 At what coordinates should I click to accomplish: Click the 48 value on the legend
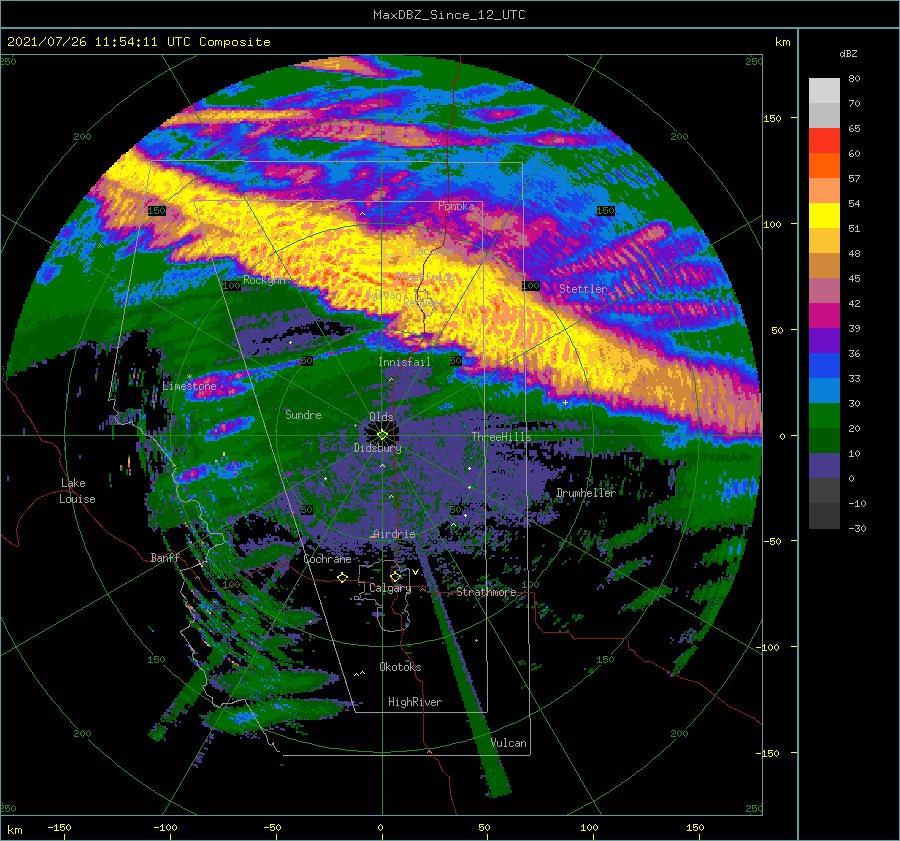pyautogui.click(x=854, y=253)
